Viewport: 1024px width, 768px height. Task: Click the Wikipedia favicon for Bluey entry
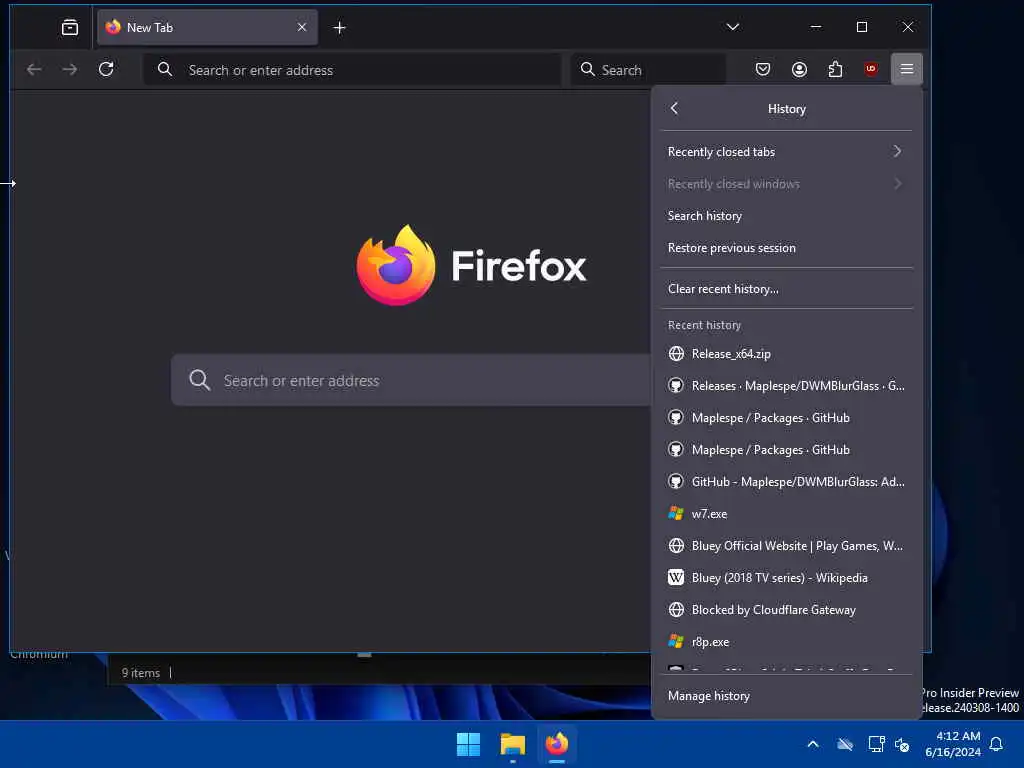click(x=676, y=578)
